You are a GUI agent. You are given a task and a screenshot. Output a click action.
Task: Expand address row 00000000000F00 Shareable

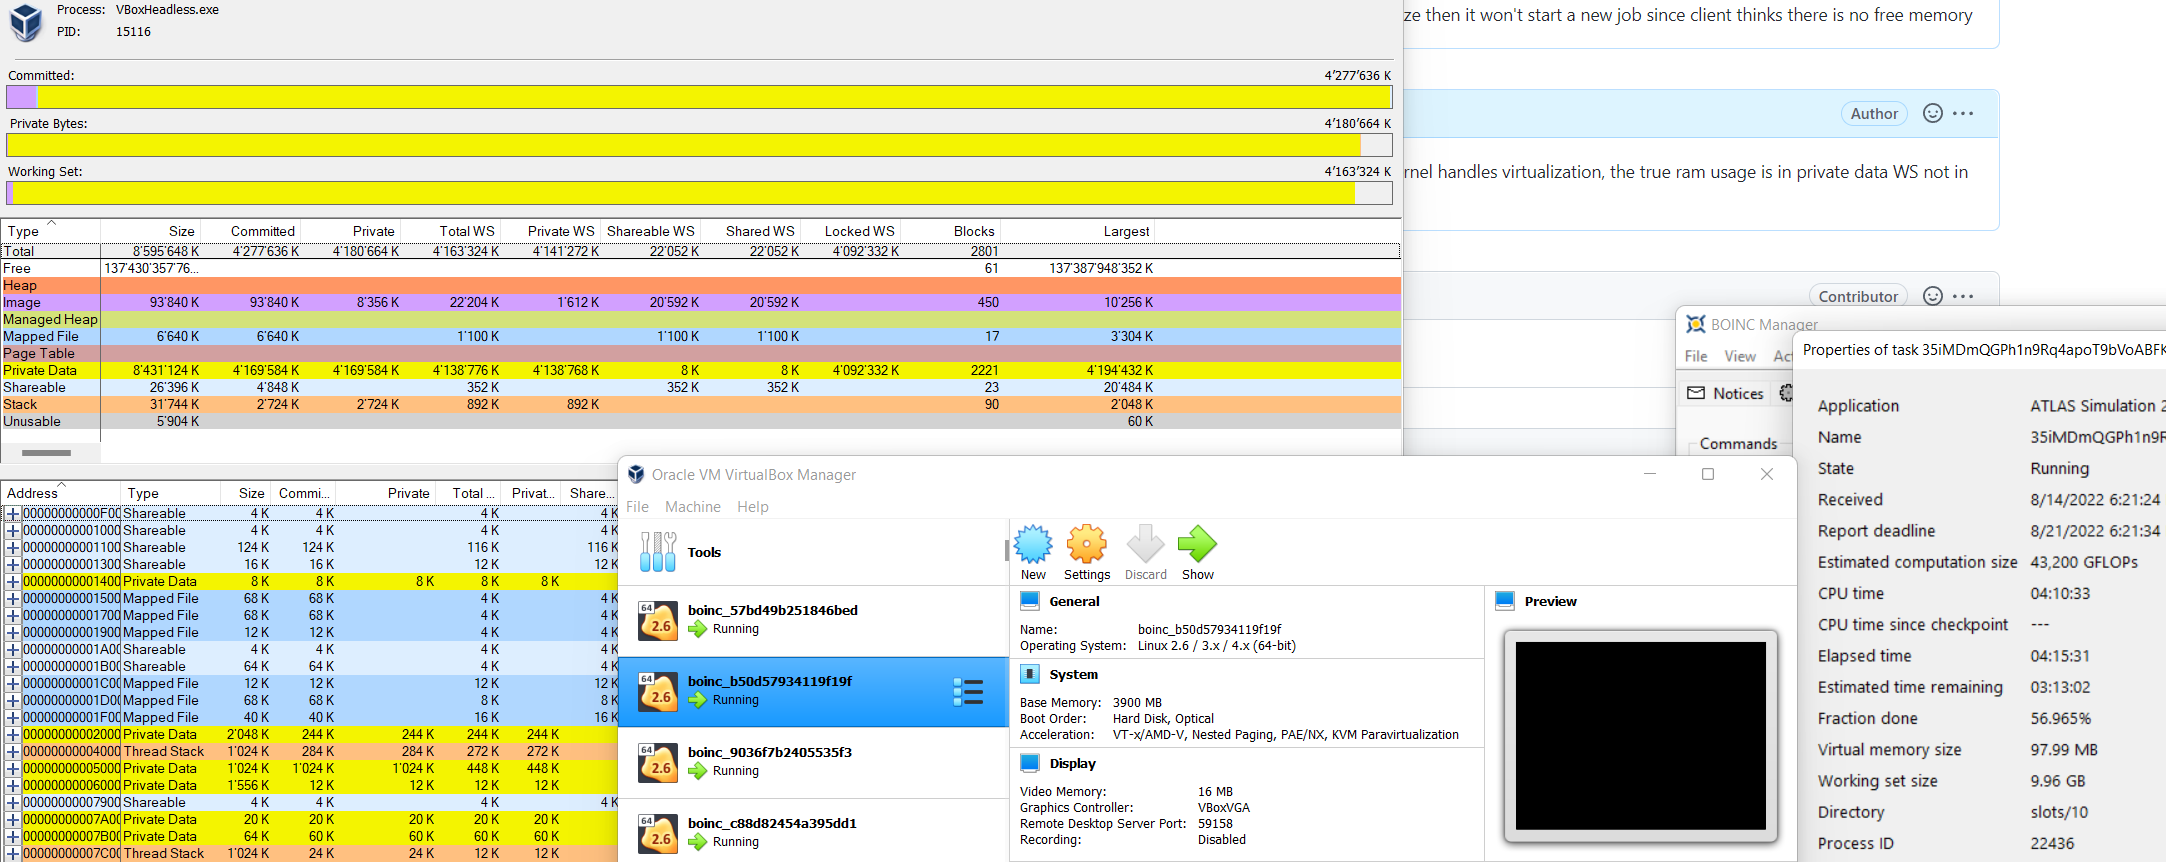pos(13,513)
